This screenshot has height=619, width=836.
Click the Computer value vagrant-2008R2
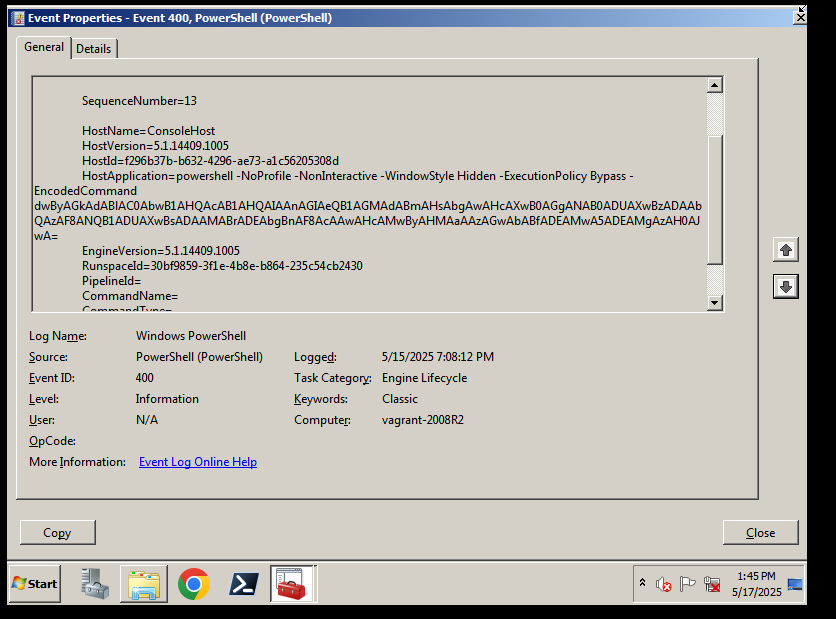[423, 420]
